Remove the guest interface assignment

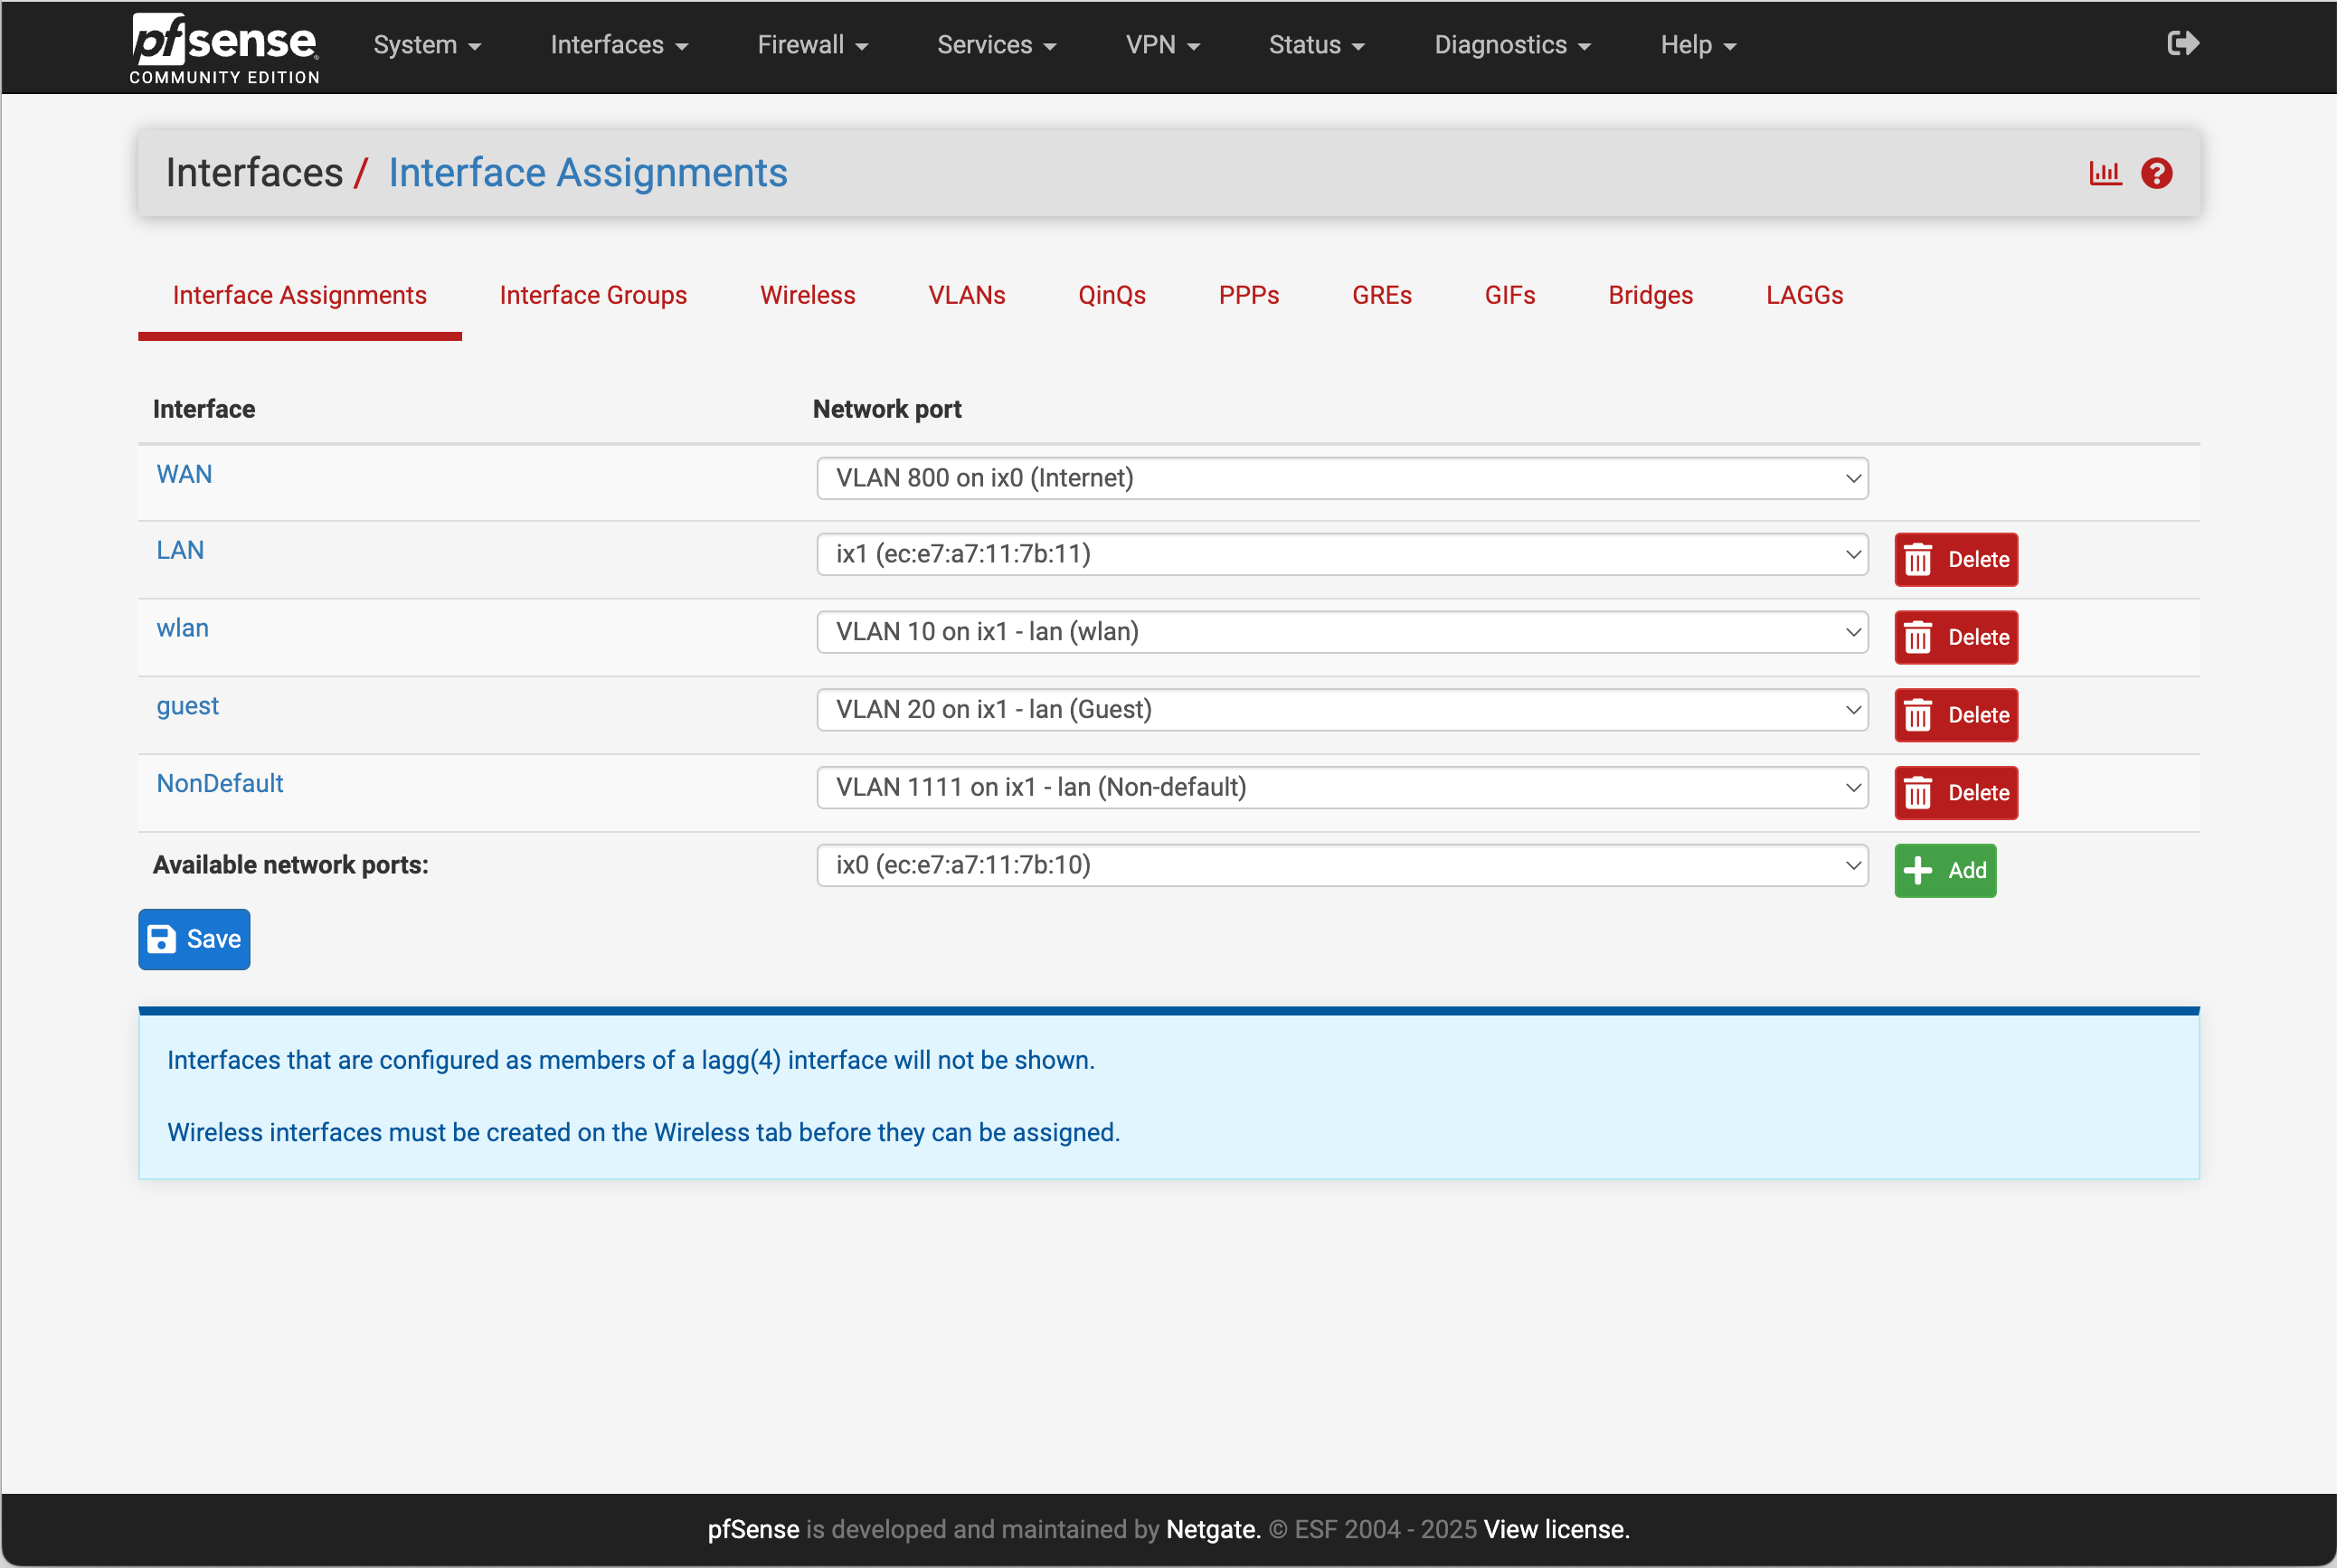tap(1955, 715)
